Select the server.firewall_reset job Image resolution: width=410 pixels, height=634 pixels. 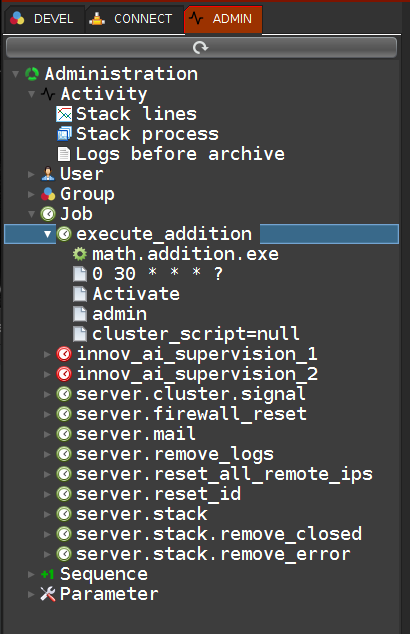(x=191, y=414)
